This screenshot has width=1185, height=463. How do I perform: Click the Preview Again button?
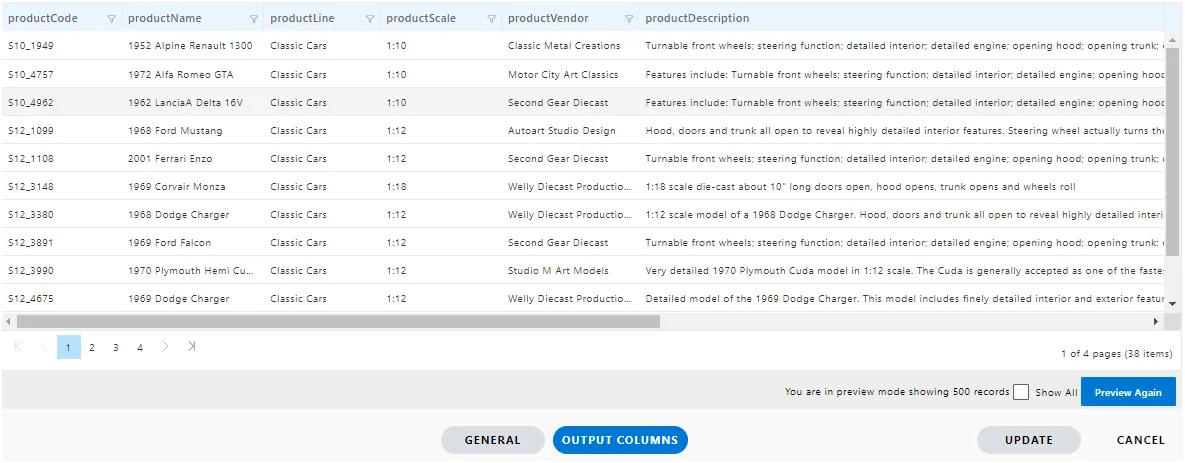point(1128,392)
